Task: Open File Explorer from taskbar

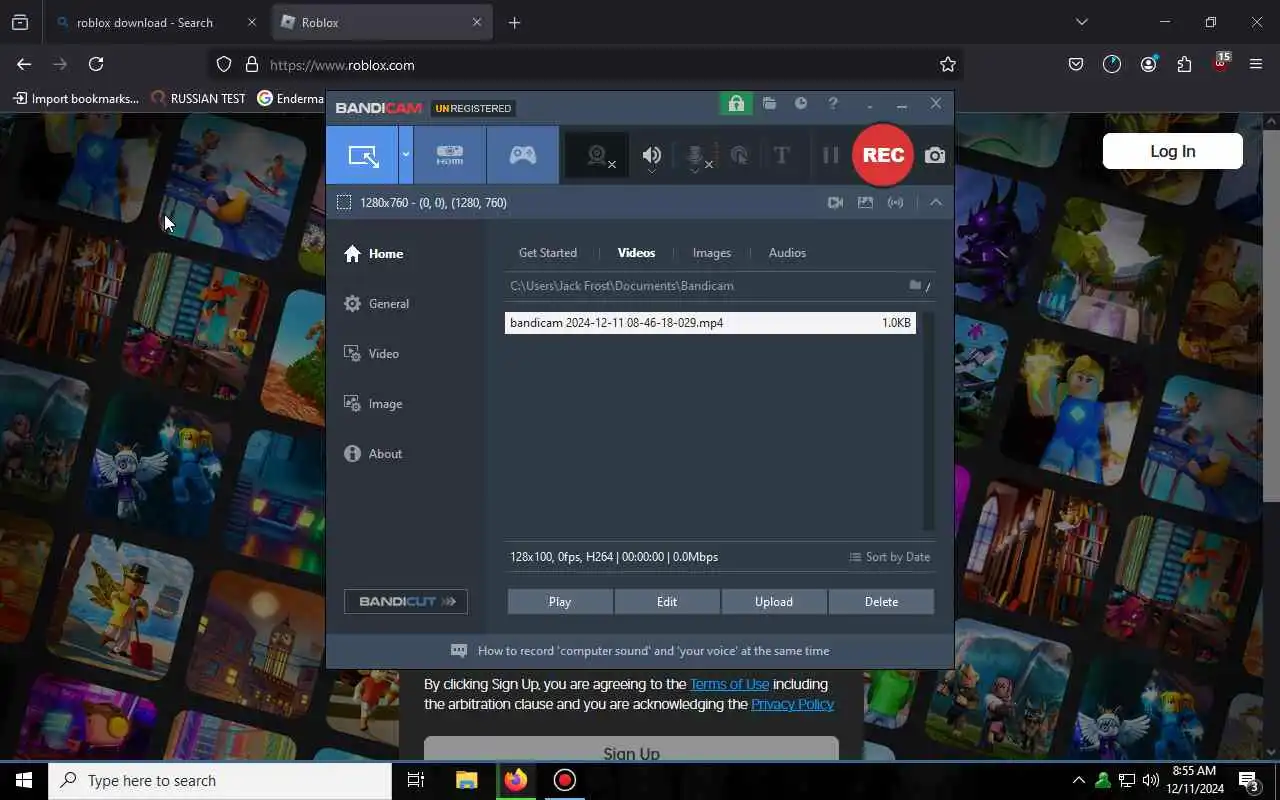Action: (466, 781)
